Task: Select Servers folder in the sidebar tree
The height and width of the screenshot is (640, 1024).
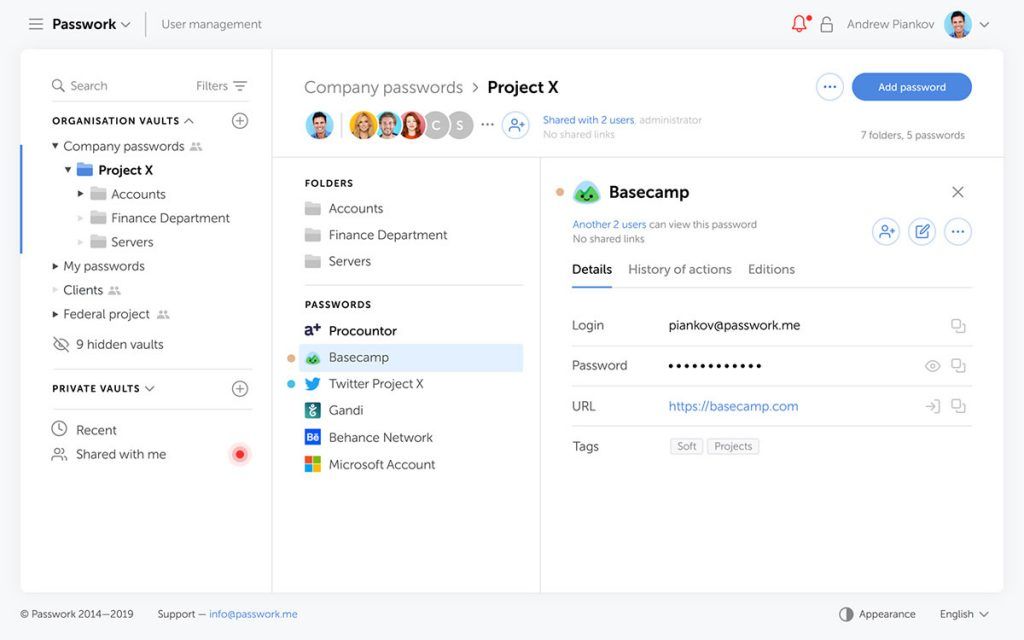Action: click(x=131, y=242)
